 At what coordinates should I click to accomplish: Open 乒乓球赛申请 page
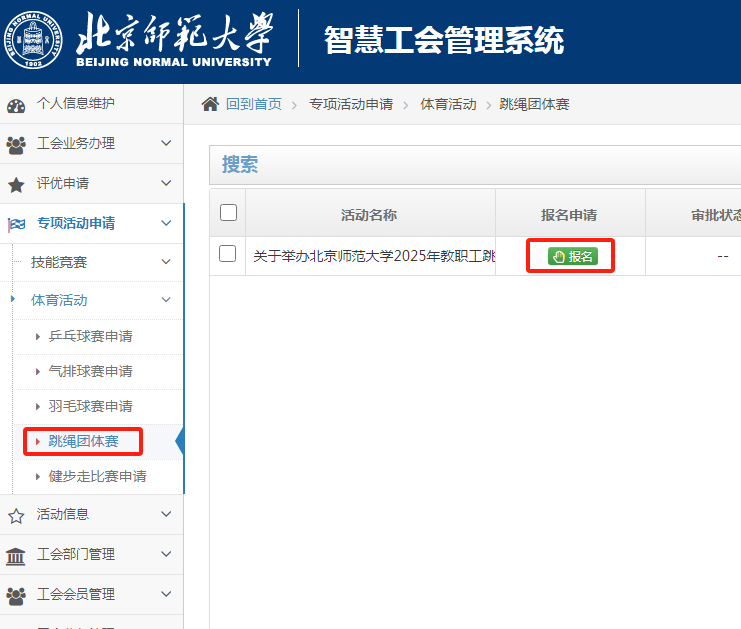pos(98,336)
